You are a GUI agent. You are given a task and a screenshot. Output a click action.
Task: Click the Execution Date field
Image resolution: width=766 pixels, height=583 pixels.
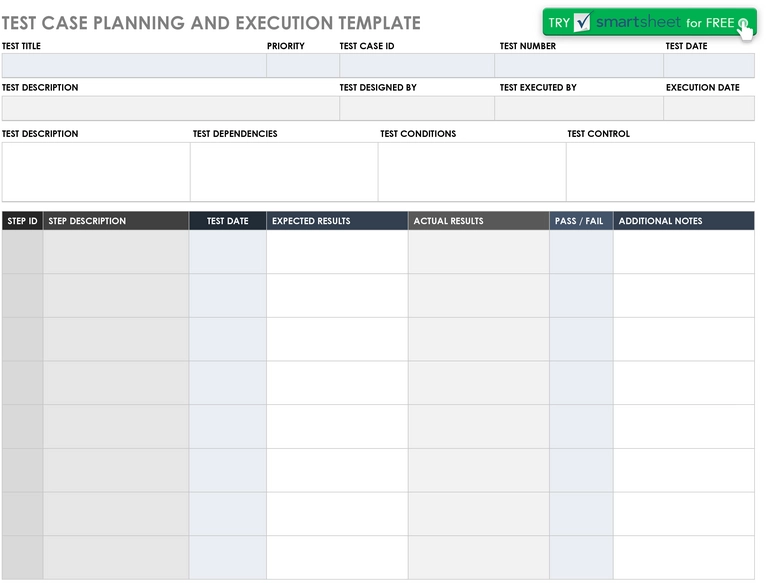pos(709,108)
